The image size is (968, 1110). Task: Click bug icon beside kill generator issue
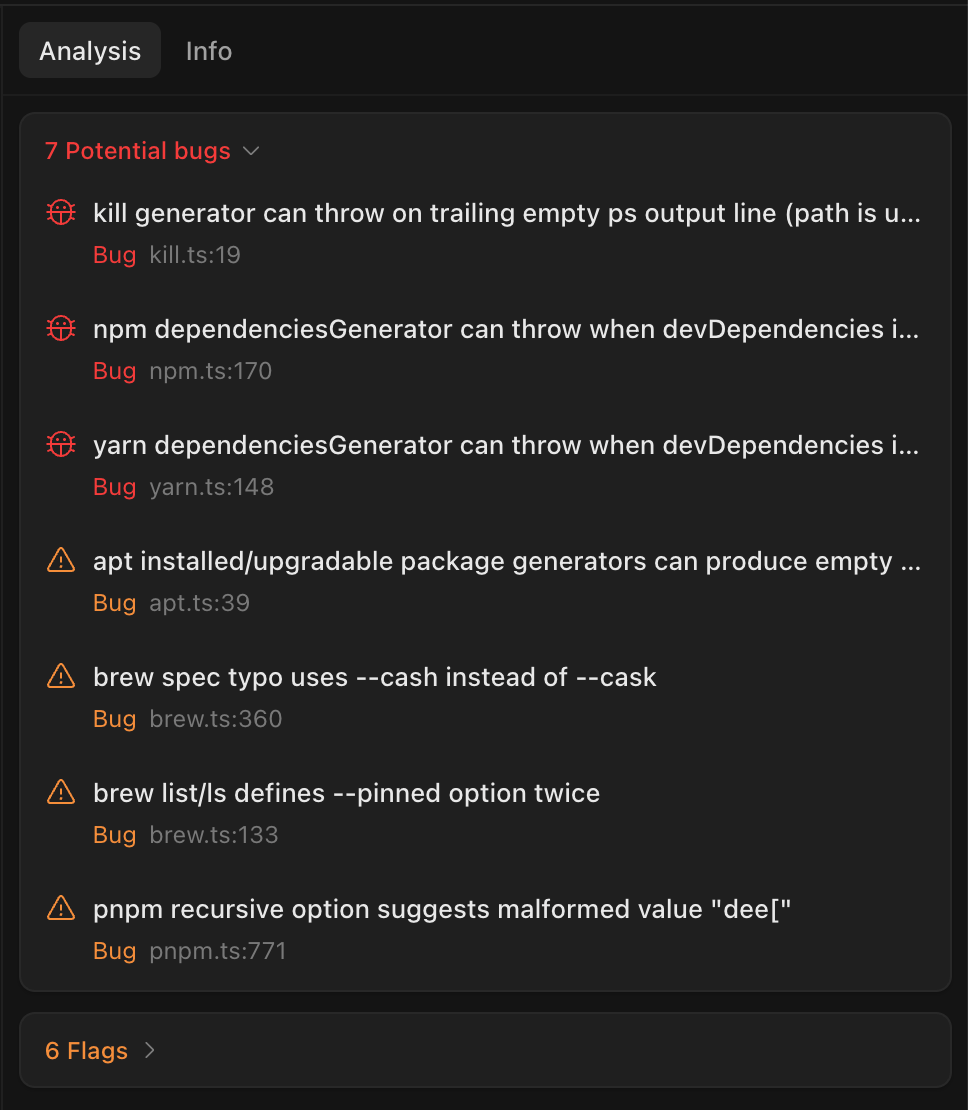pyautogui.click(x=61, y=212)
